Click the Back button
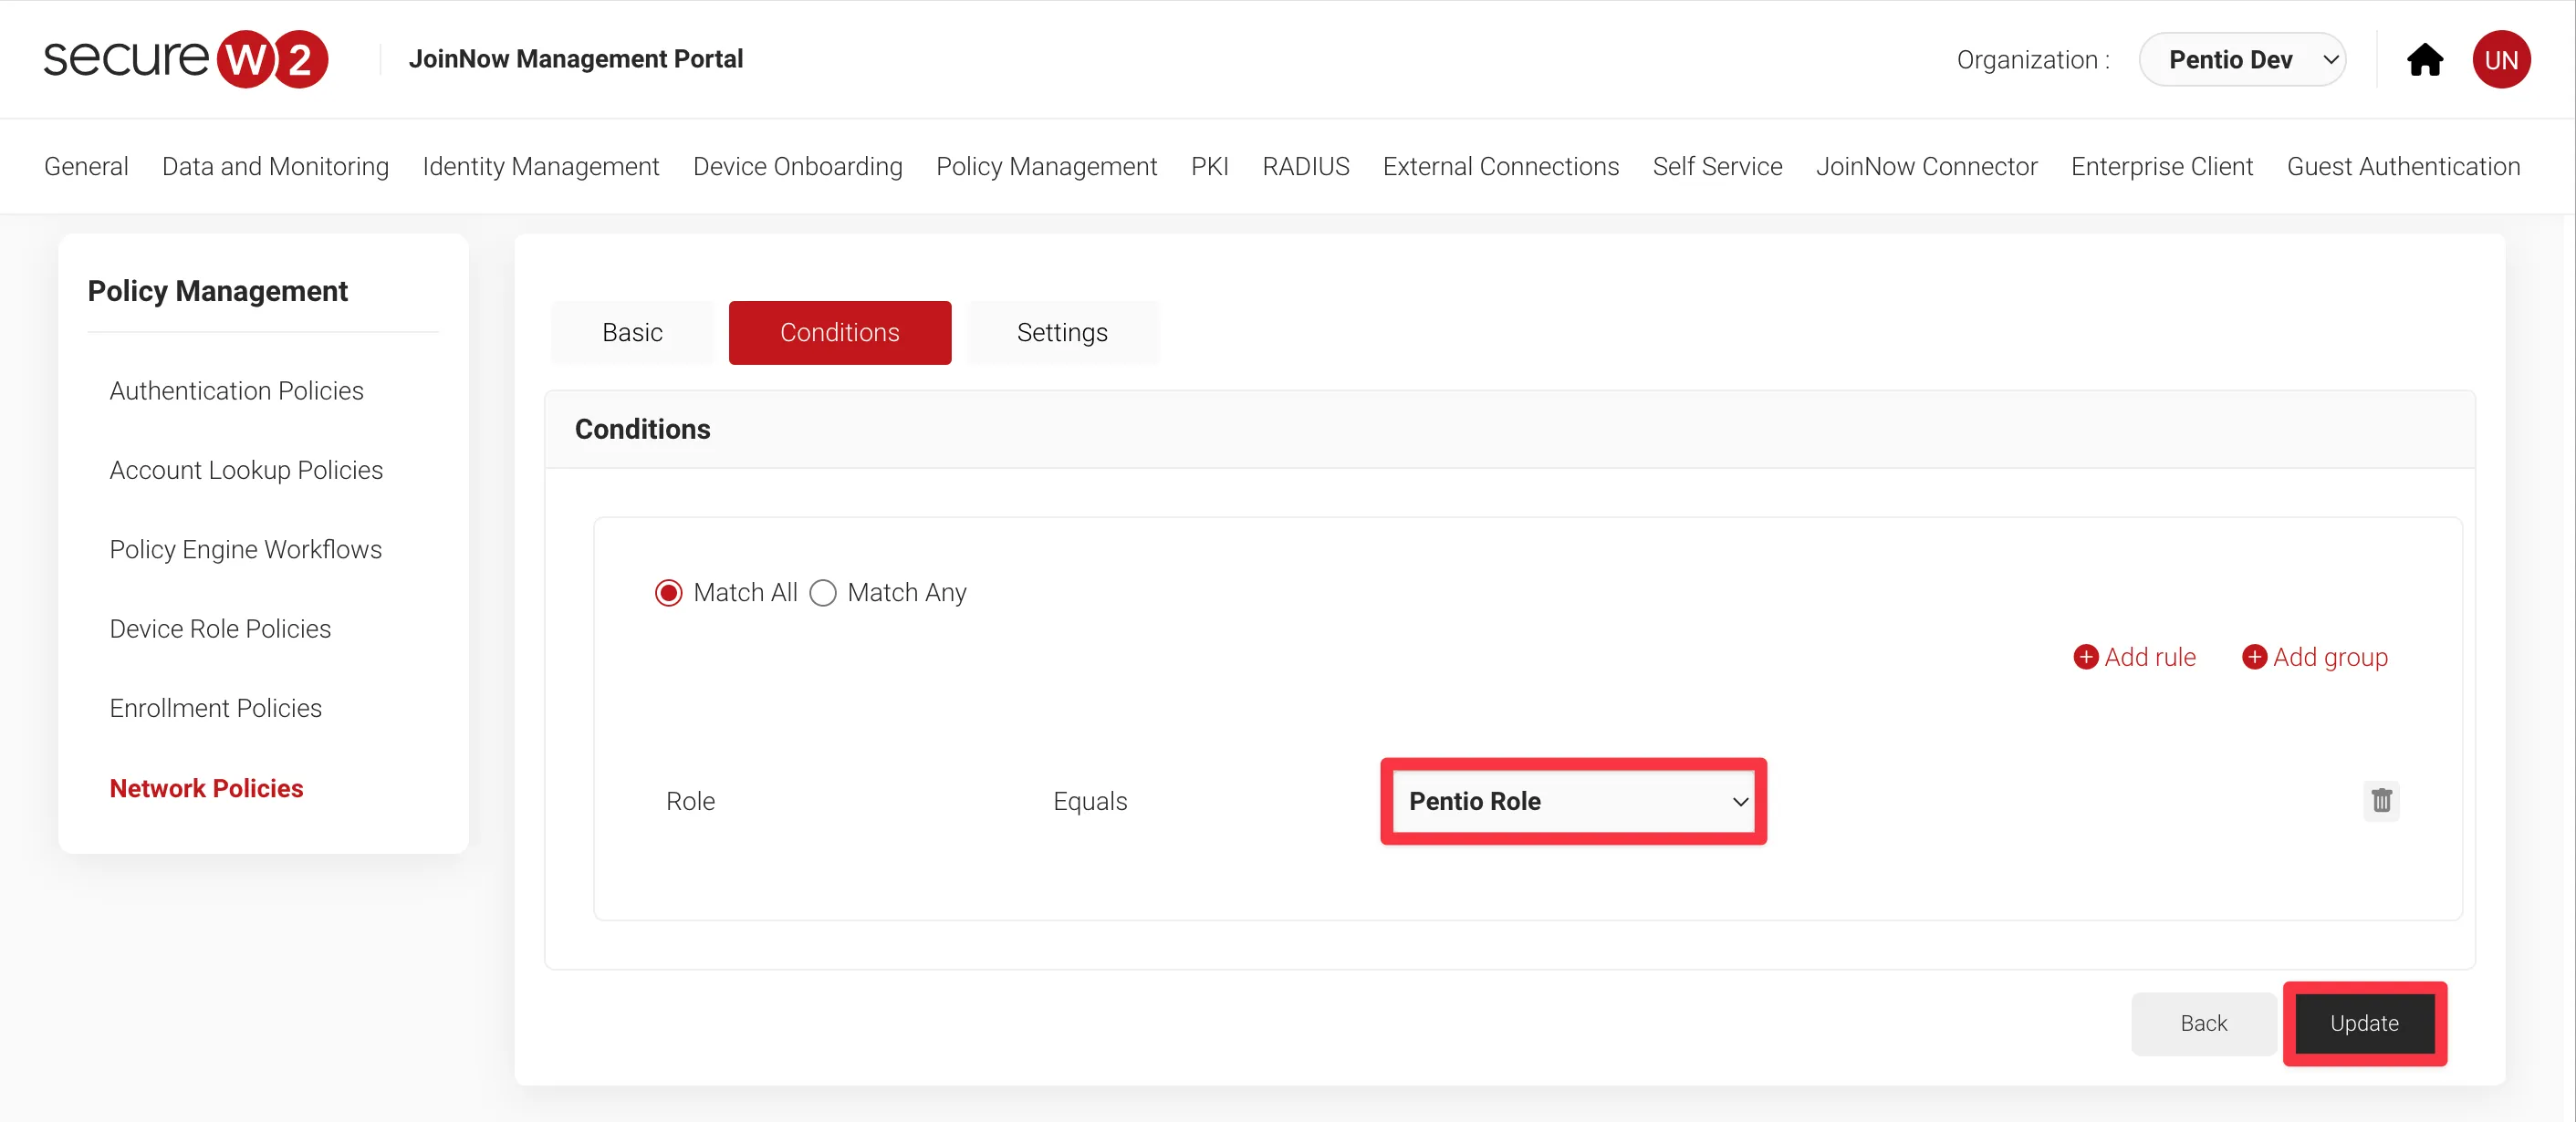The image size is (2576, 1122). (2203, 1023)
